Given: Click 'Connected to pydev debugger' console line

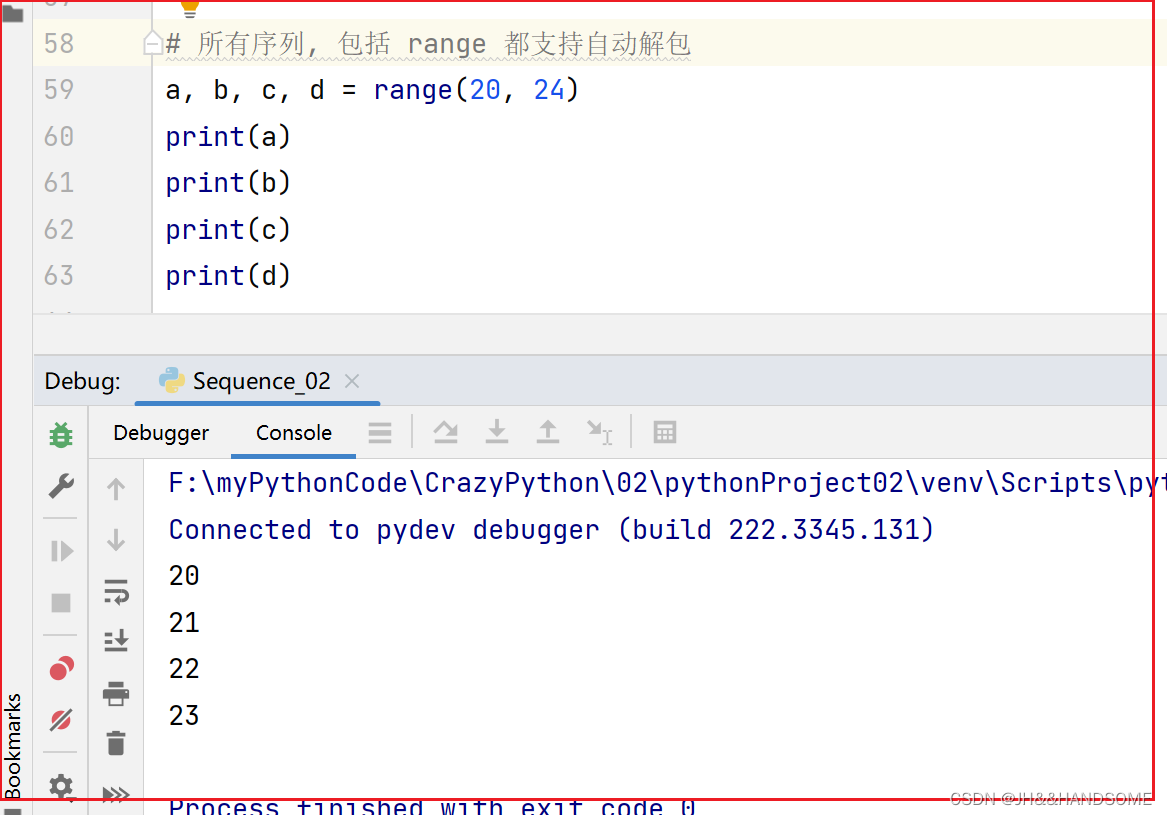Looking at the screenshot, I should click(x=551, y=530).
